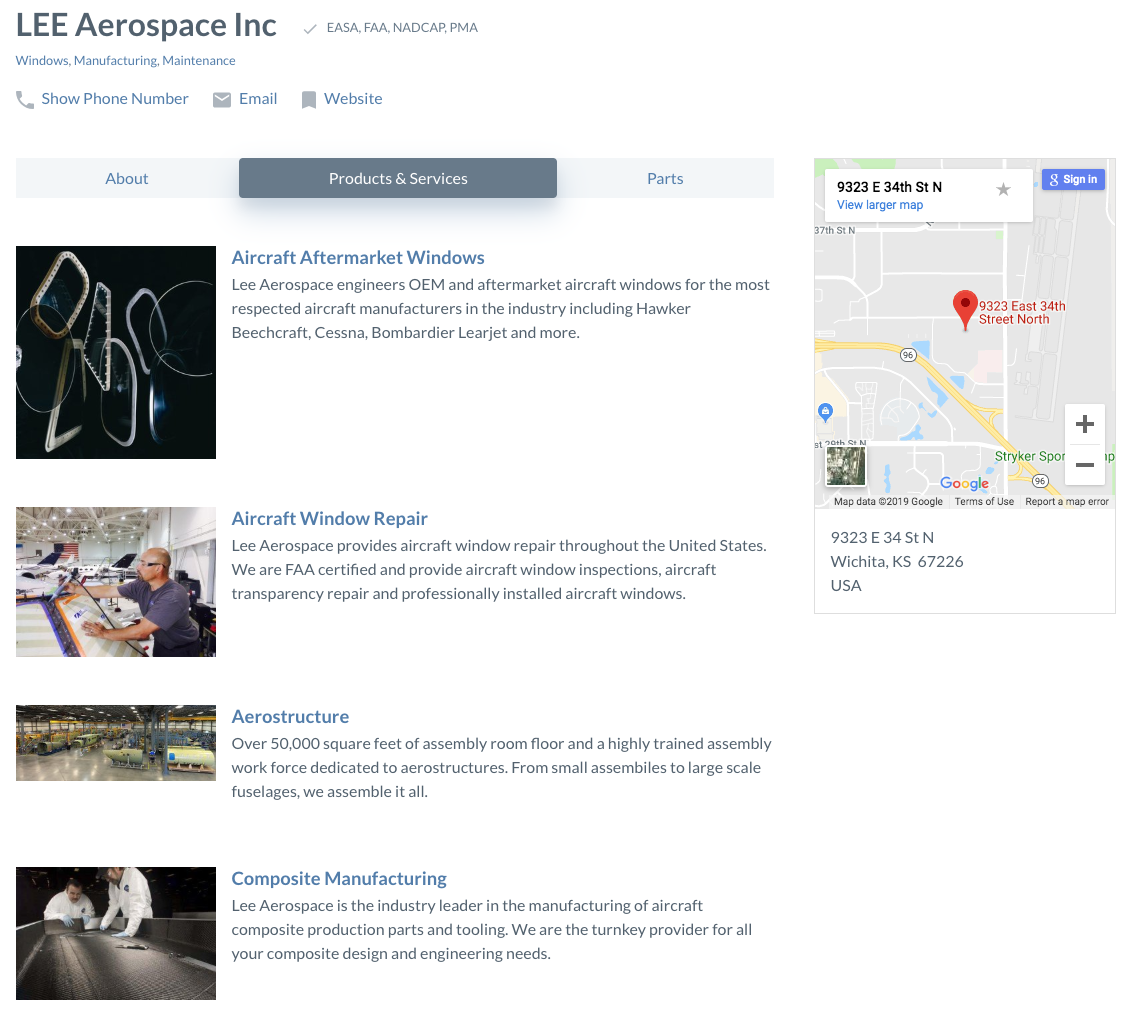Open the Aircraft Aftermarket Windows heading link
This screenshot has height=1016, width=1131.
358,257
